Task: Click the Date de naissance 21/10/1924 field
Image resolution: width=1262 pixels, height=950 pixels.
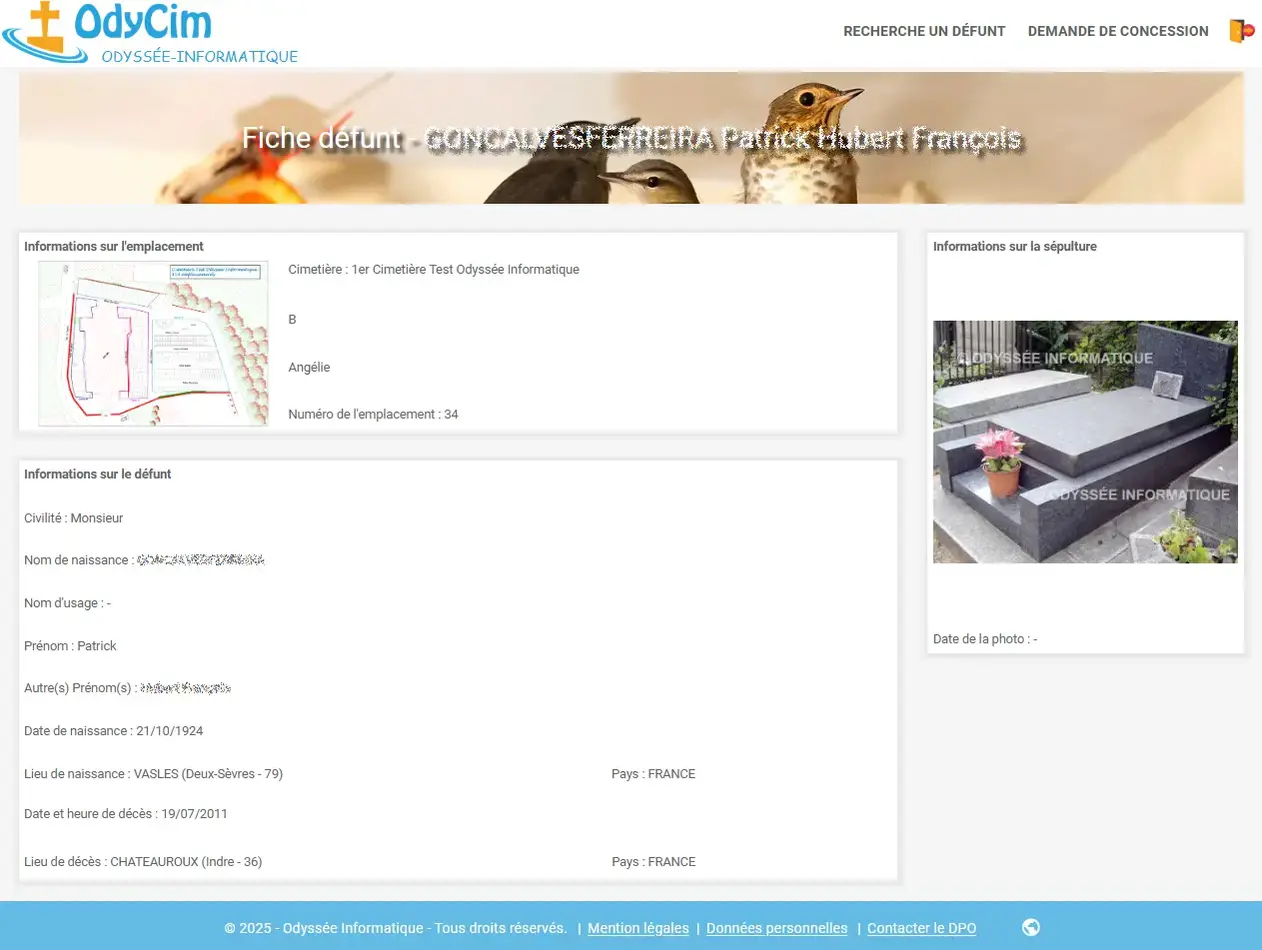Action: tap(114, 731)
